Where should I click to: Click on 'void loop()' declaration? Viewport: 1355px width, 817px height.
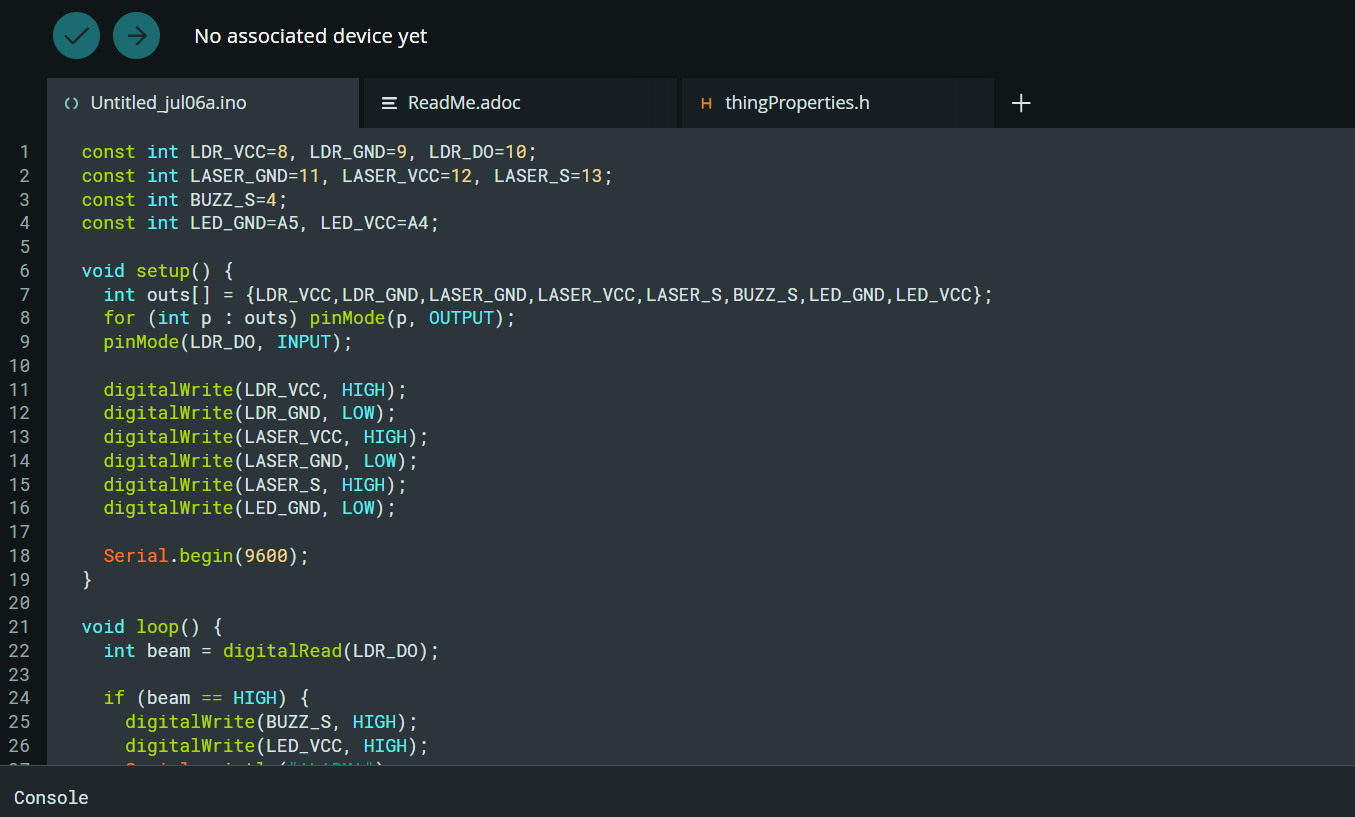[141, 627]
